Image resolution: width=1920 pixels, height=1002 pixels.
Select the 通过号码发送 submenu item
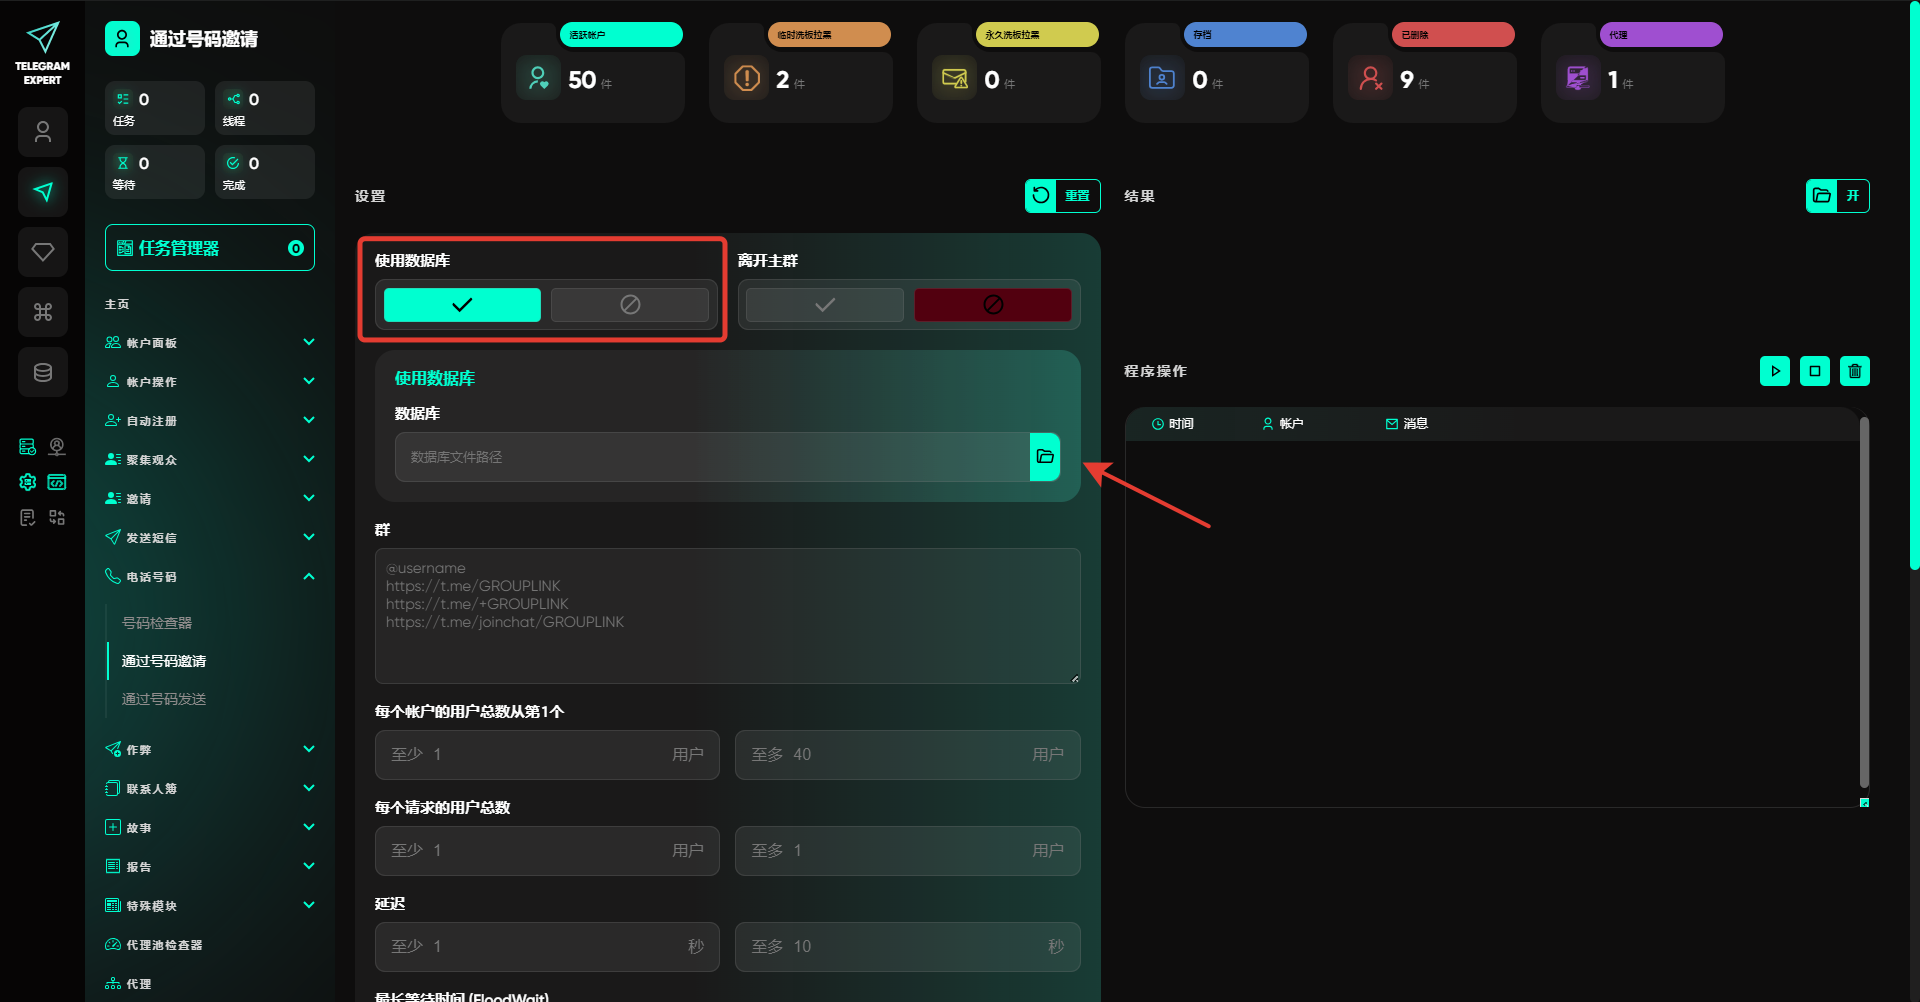[x=164, y=699]
